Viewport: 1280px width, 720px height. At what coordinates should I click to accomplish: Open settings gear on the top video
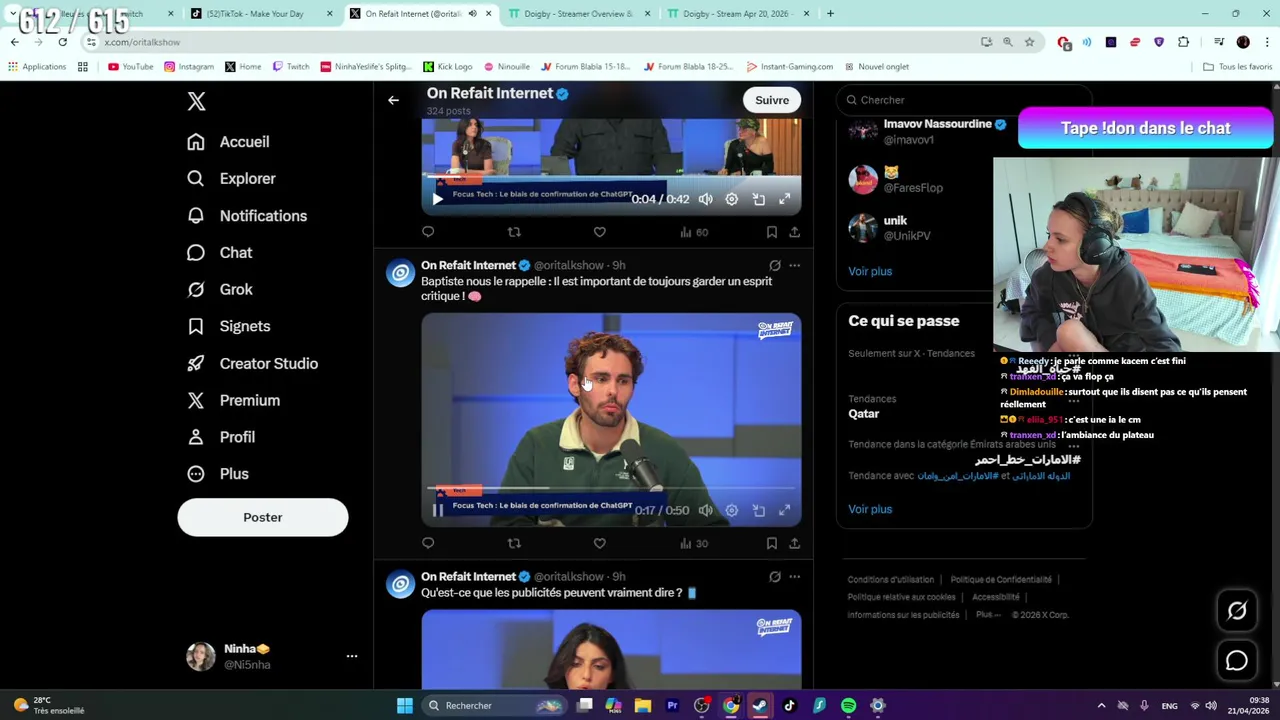click(x=732, y=199)
